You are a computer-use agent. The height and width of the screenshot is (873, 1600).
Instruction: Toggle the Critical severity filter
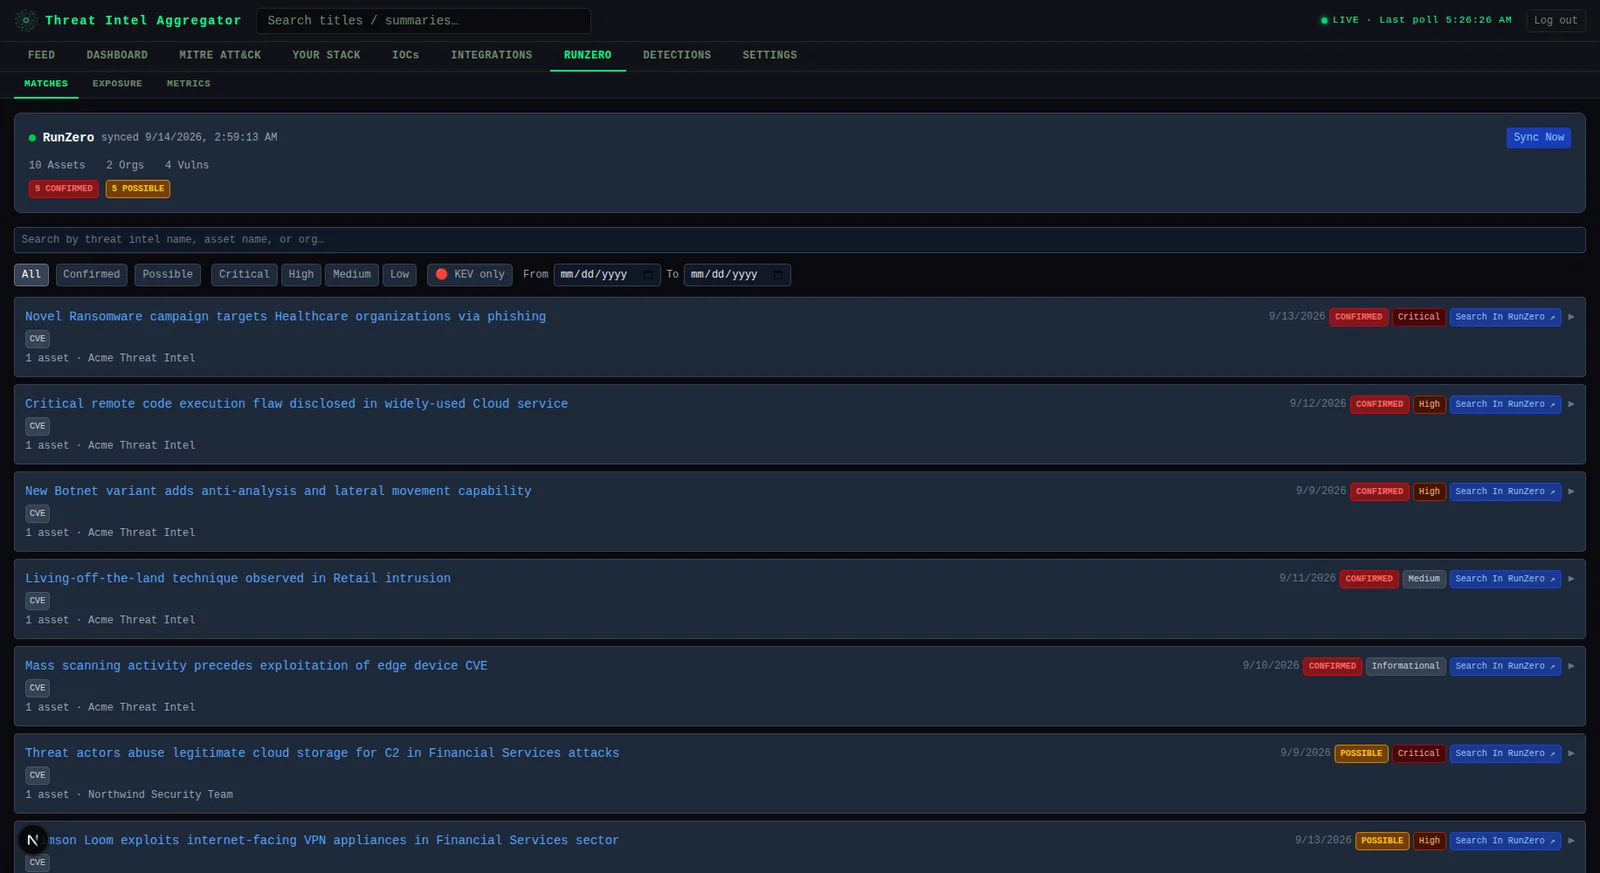click(x=244, y=275)
